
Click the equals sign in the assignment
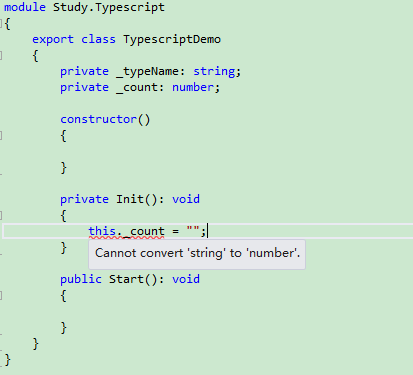[x=175, y=231]
